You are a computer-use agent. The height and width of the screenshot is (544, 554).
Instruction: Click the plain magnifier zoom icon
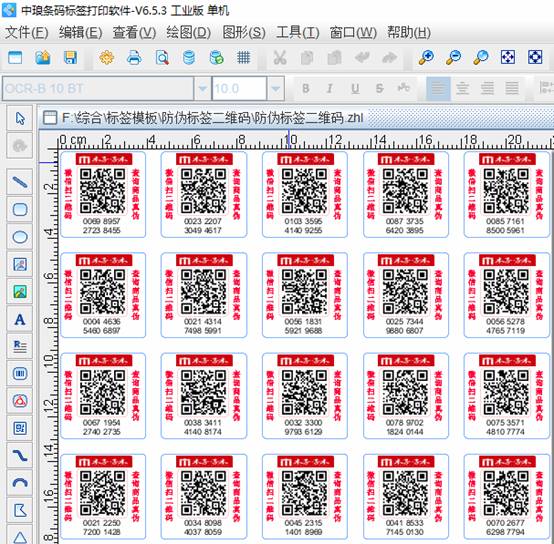pyautogui.click(x=481, y=57)
